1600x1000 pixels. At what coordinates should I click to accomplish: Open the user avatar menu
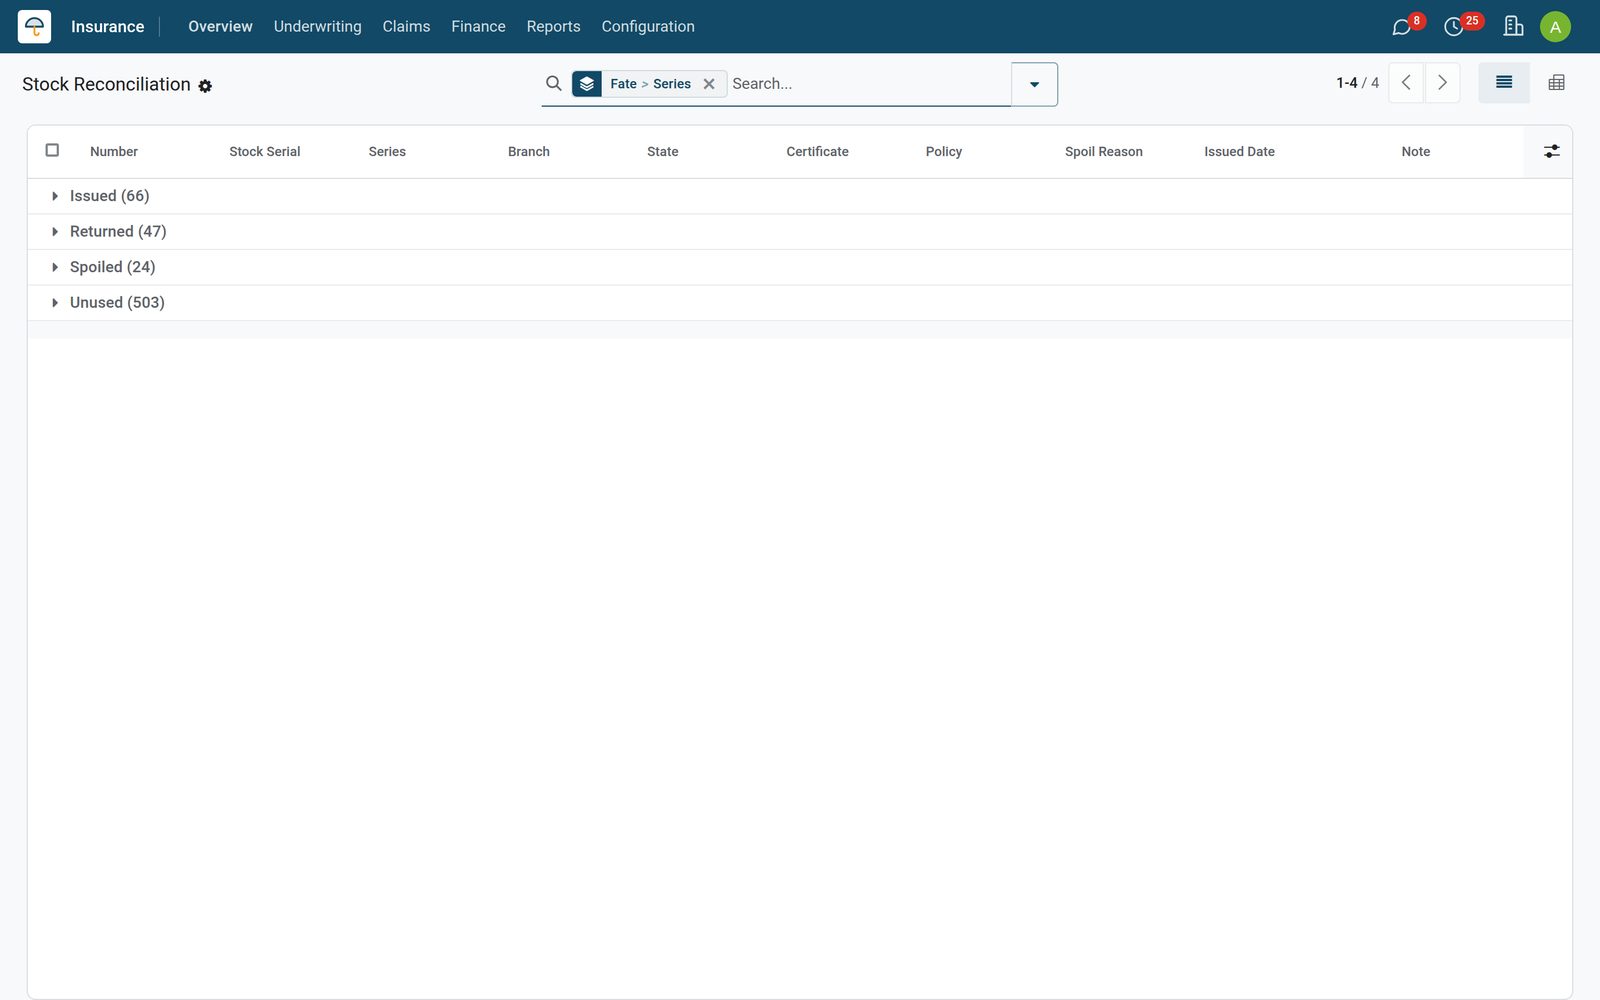tap(1555, 27)
